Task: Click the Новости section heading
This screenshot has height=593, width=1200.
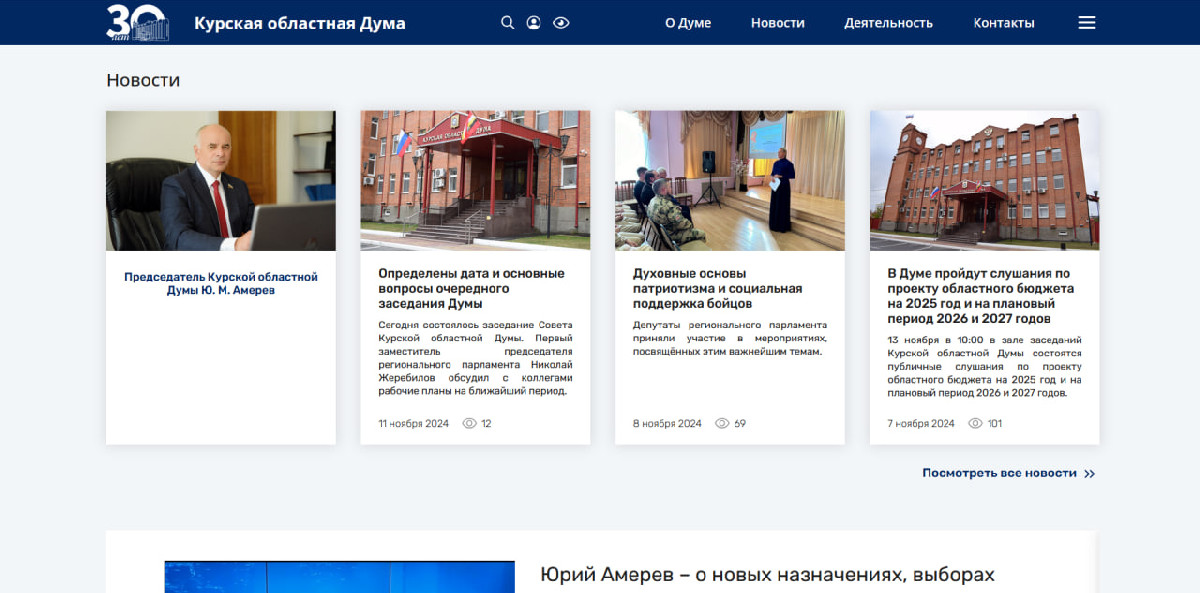Action: pyautogui.click(x=143, y=80)
